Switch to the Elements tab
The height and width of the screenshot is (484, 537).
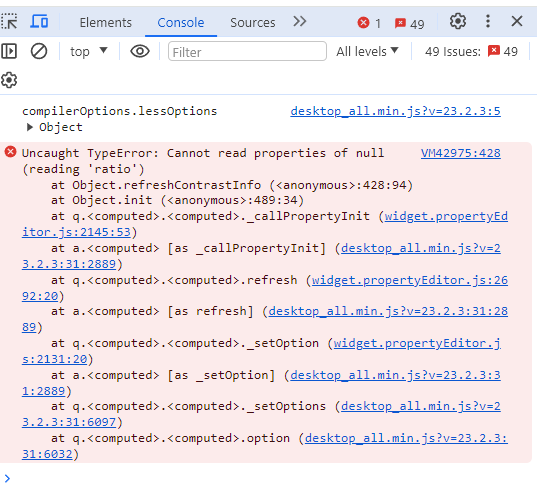click(x=105, y=23)
